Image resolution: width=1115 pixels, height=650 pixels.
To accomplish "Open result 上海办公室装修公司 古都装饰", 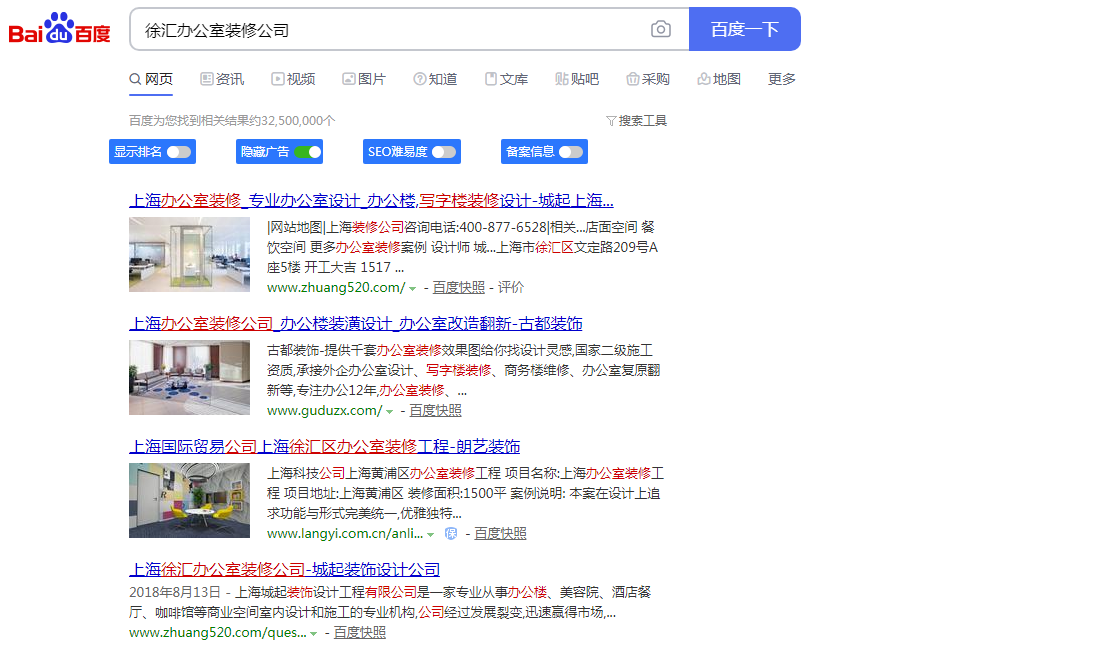I will coord(356,324).
